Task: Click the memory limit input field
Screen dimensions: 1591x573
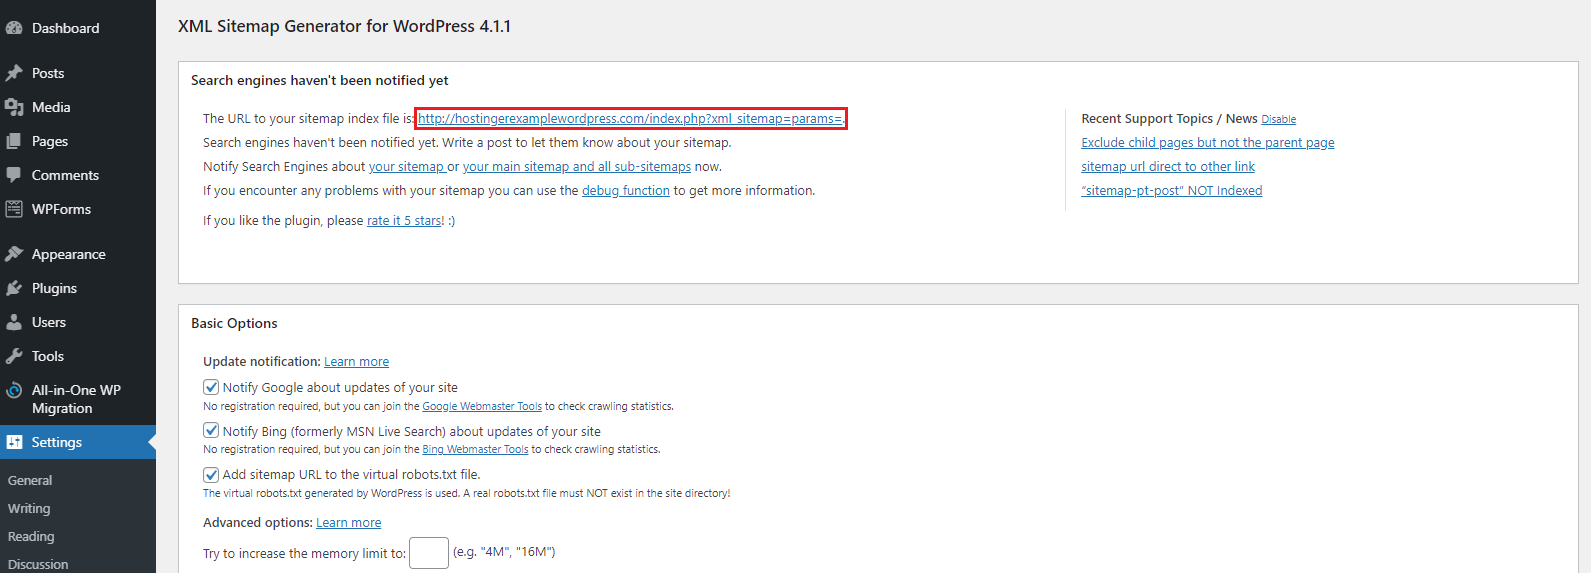Action: 429,553
